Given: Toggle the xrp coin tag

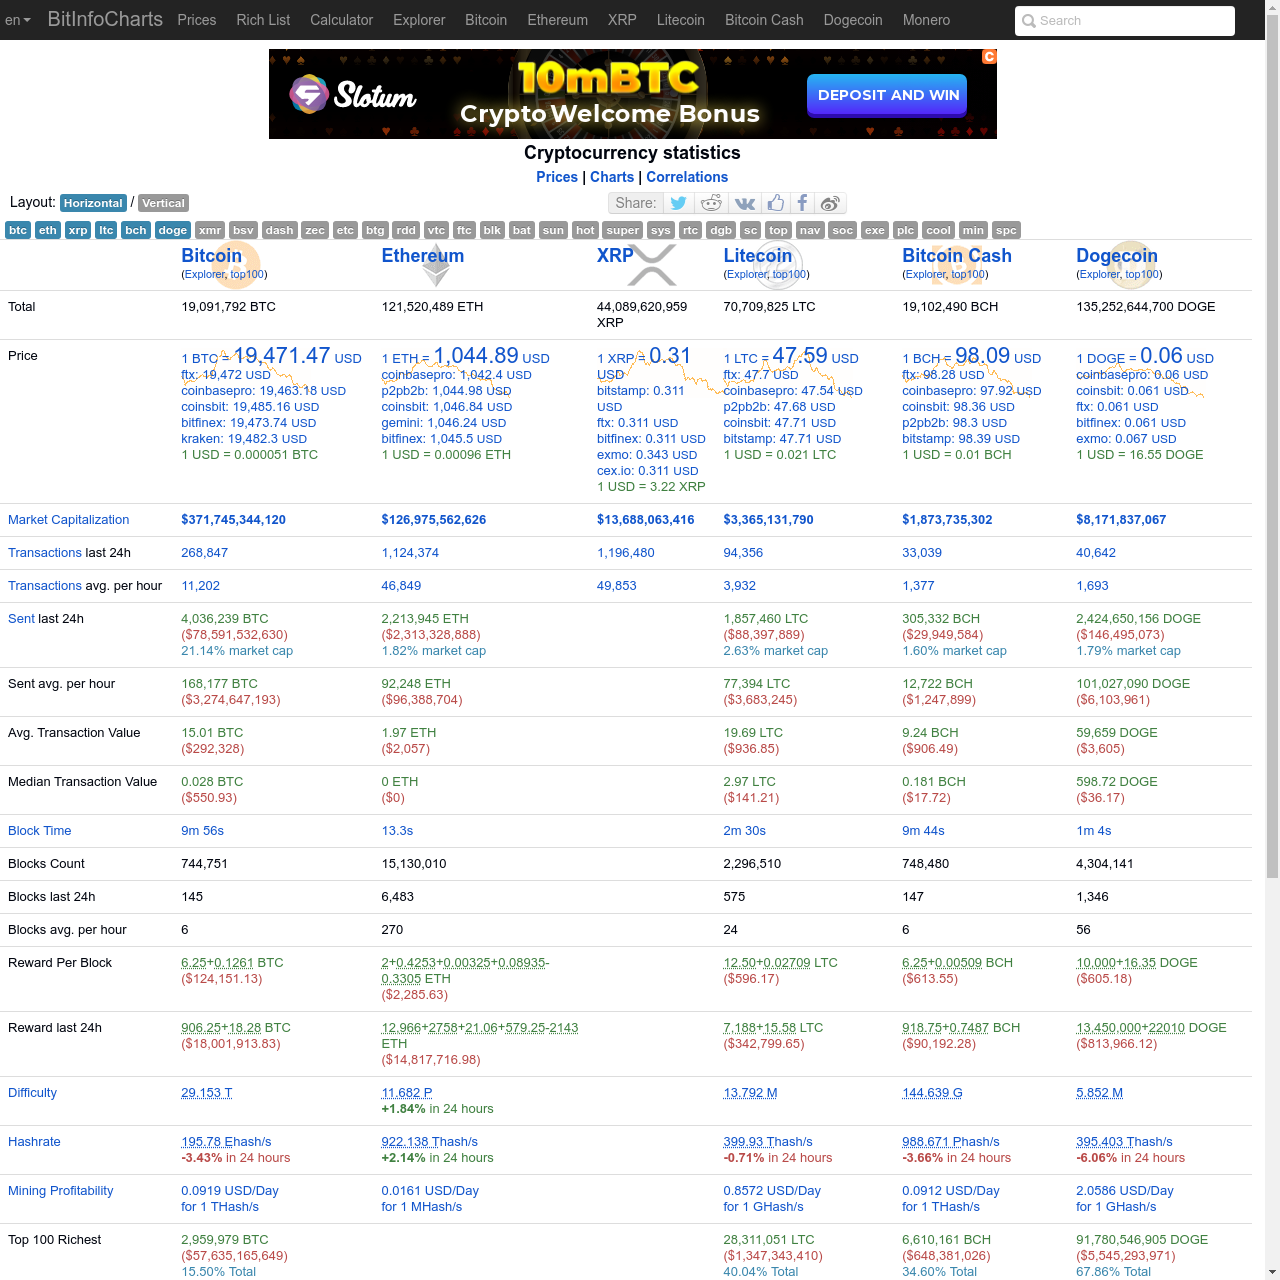Looking at the screenshot, I should tap(78, 230).
